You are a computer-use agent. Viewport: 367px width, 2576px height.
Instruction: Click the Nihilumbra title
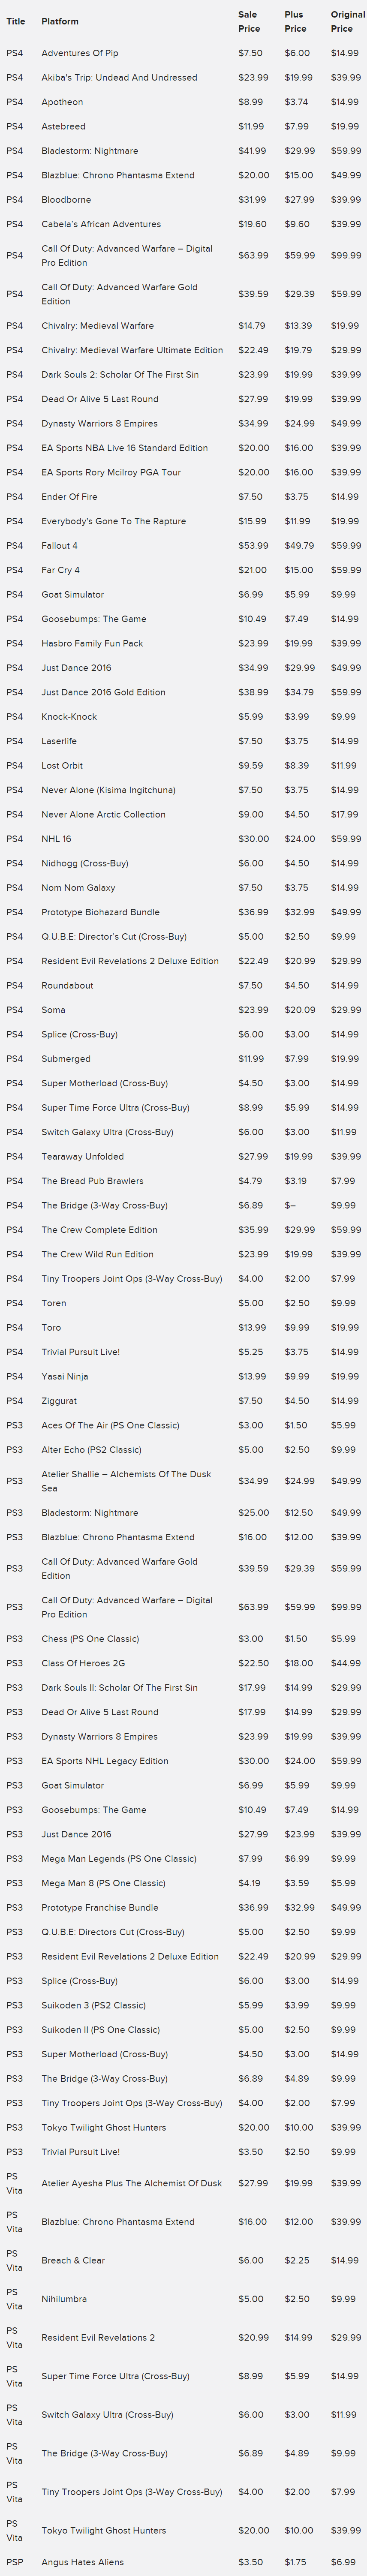pyautogui.click(x=64, y=2299)
